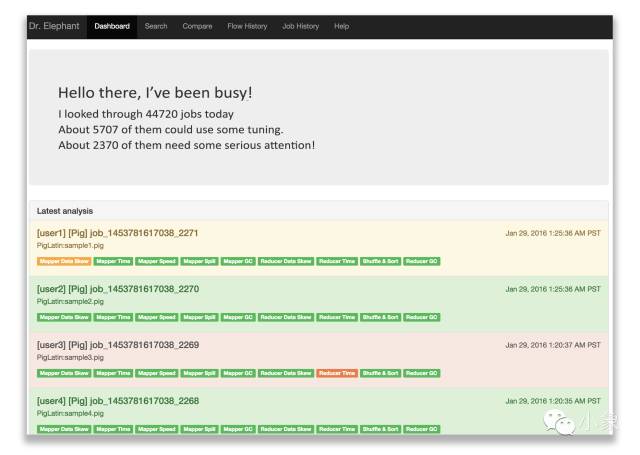Open user4 job_1453781617038_2268 link
640x455 pixels.
(118, 401)
